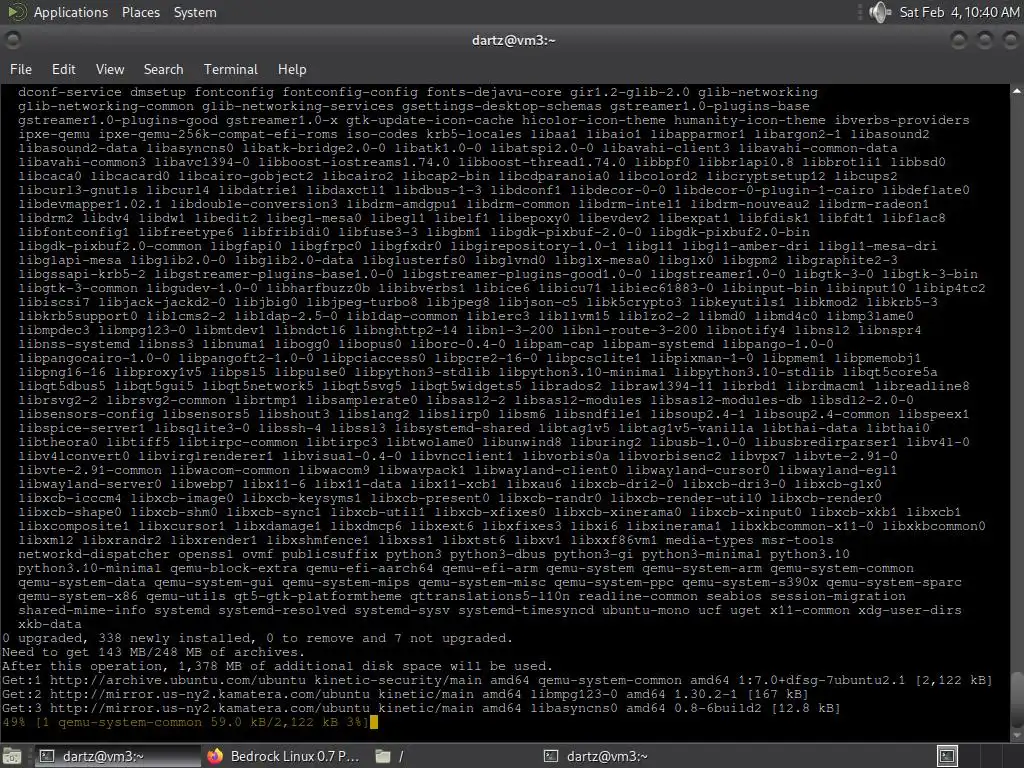
Task: Open the View menu in terminal
Action: (x=110, y=69)
